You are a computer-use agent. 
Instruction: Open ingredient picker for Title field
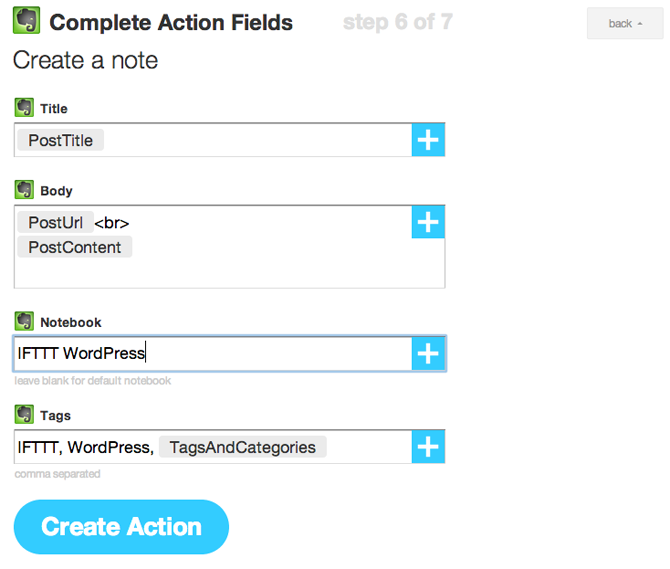428,140
